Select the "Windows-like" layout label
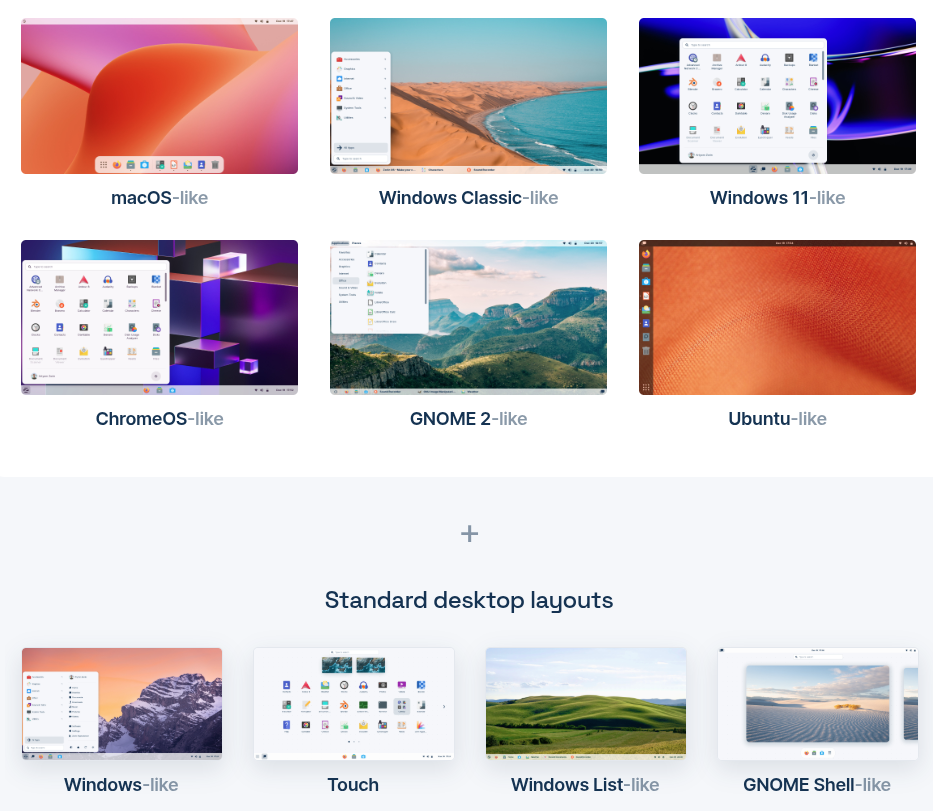Image resolution: width=933 pixels, height=811 pixels. pyautogui.click(x=121, y=785)
